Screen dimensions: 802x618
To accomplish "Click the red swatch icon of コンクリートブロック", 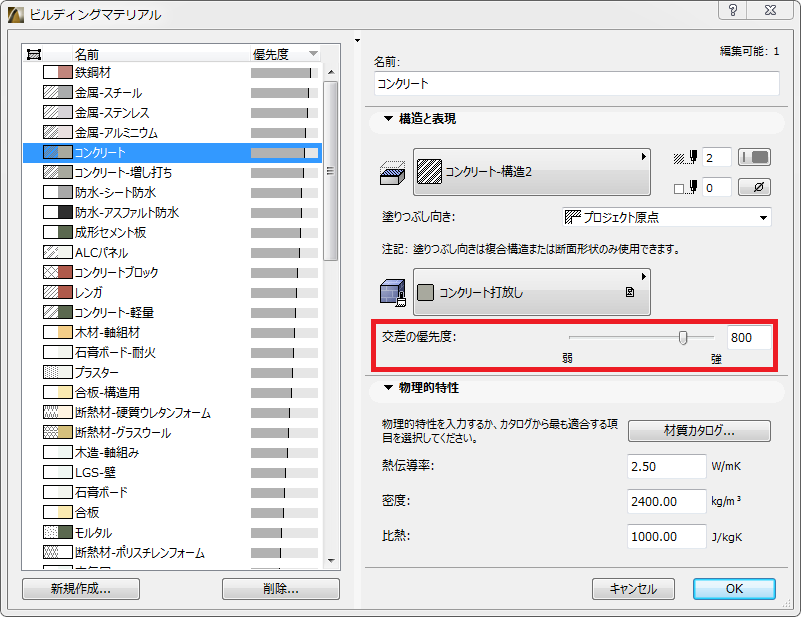I will (65, 272).
